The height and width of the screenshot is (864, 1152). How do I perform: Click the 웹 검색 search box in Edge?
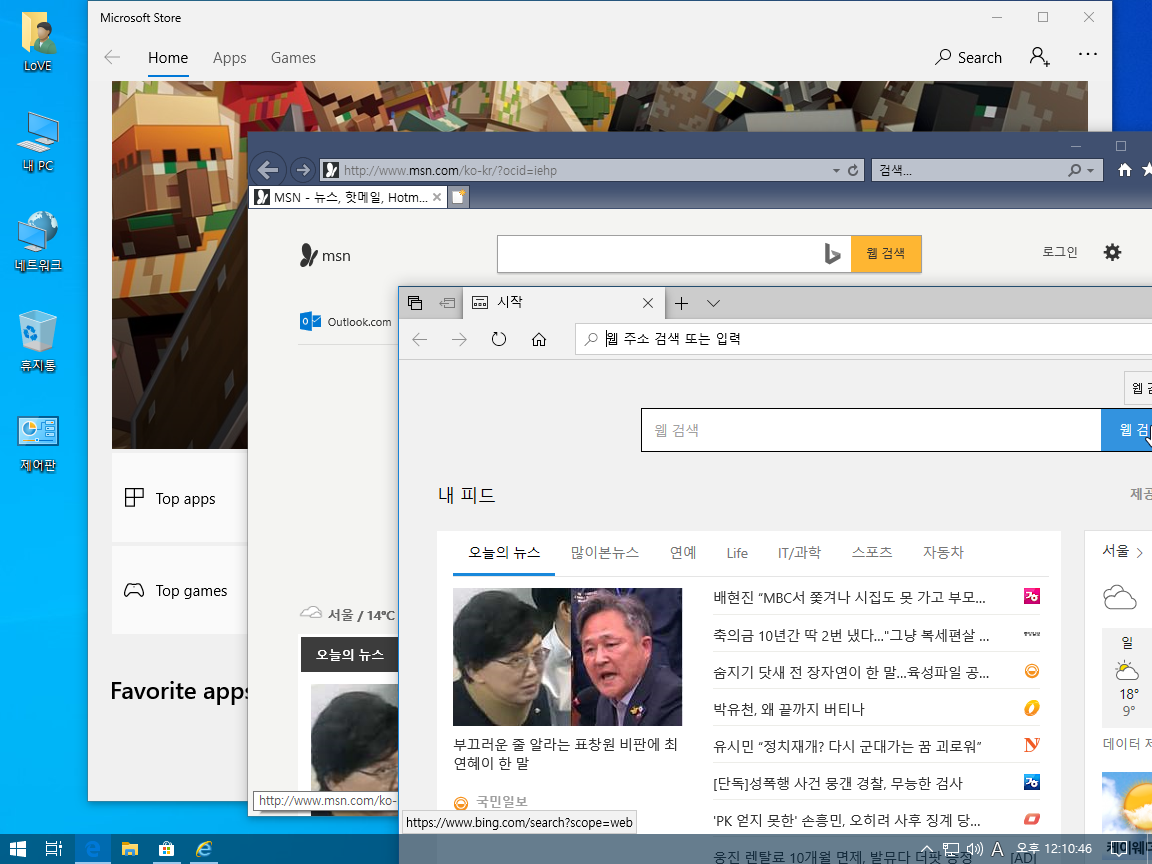tap(871, 430)
